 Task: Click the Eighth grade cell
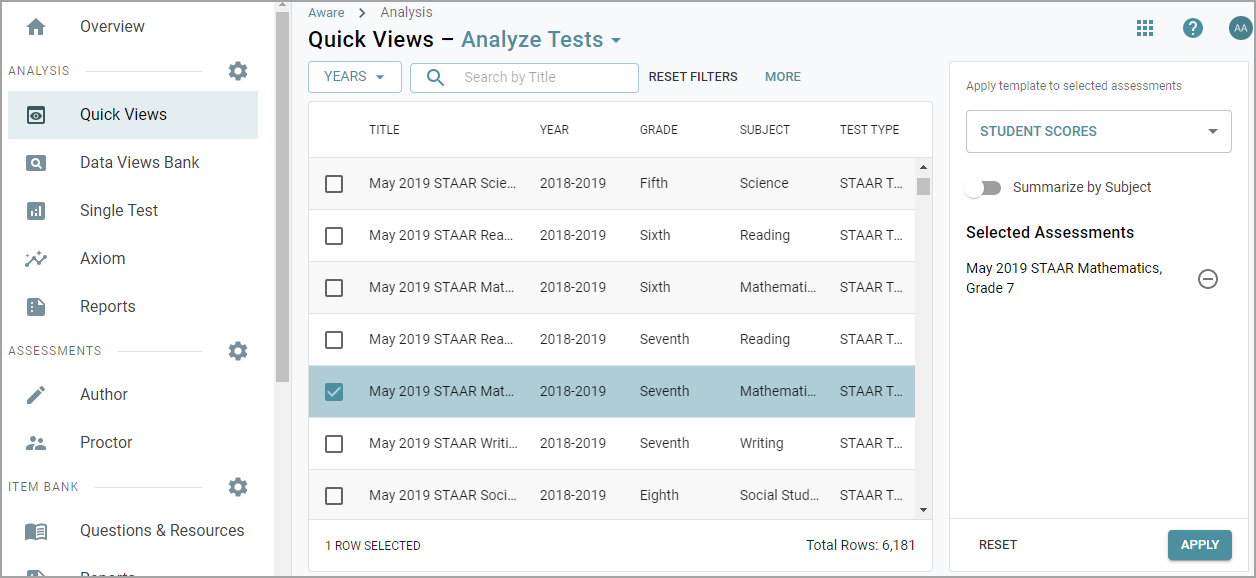pos(659,496)
